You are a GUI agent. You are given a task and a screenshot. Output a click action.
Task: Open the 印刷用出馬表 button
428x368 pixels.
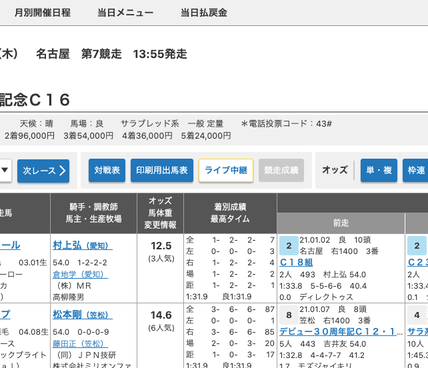coord(162,170)
